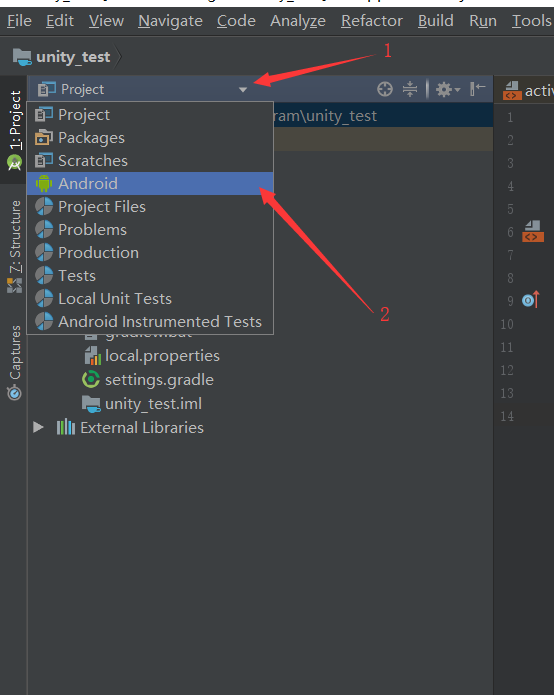
Task: Click line number 1 in gutter
Action: (510, 117)
